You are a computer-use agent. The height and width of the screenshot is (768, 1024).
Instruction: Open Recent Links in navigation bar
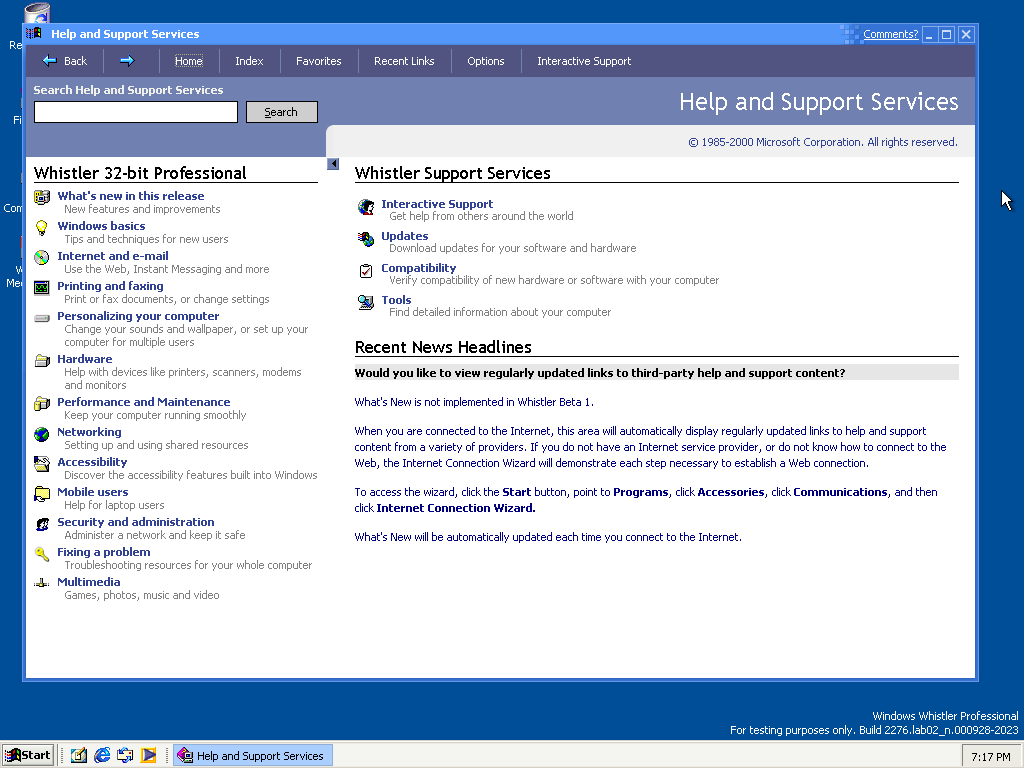tap(404, 61)
